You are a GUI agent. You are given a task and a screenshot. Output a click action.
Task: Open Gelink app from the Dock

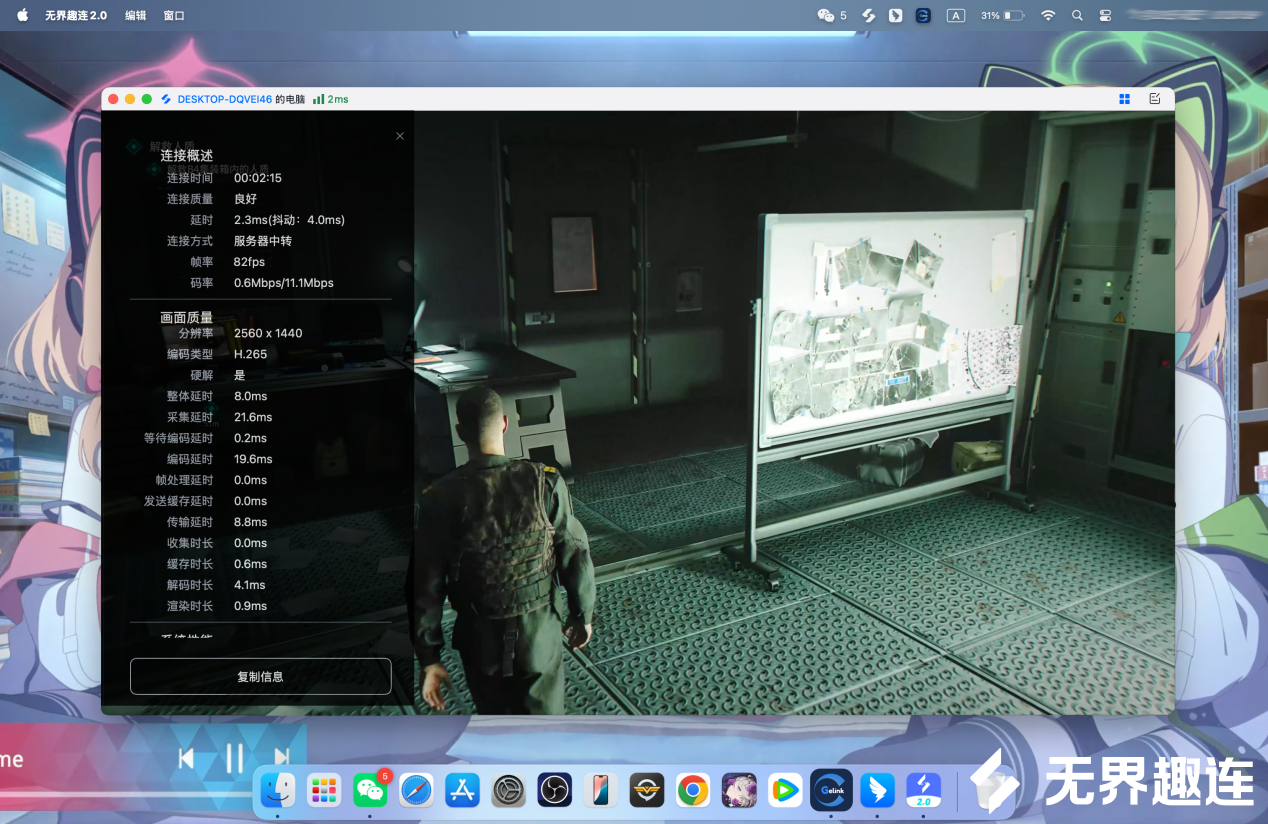coord(831,790)
